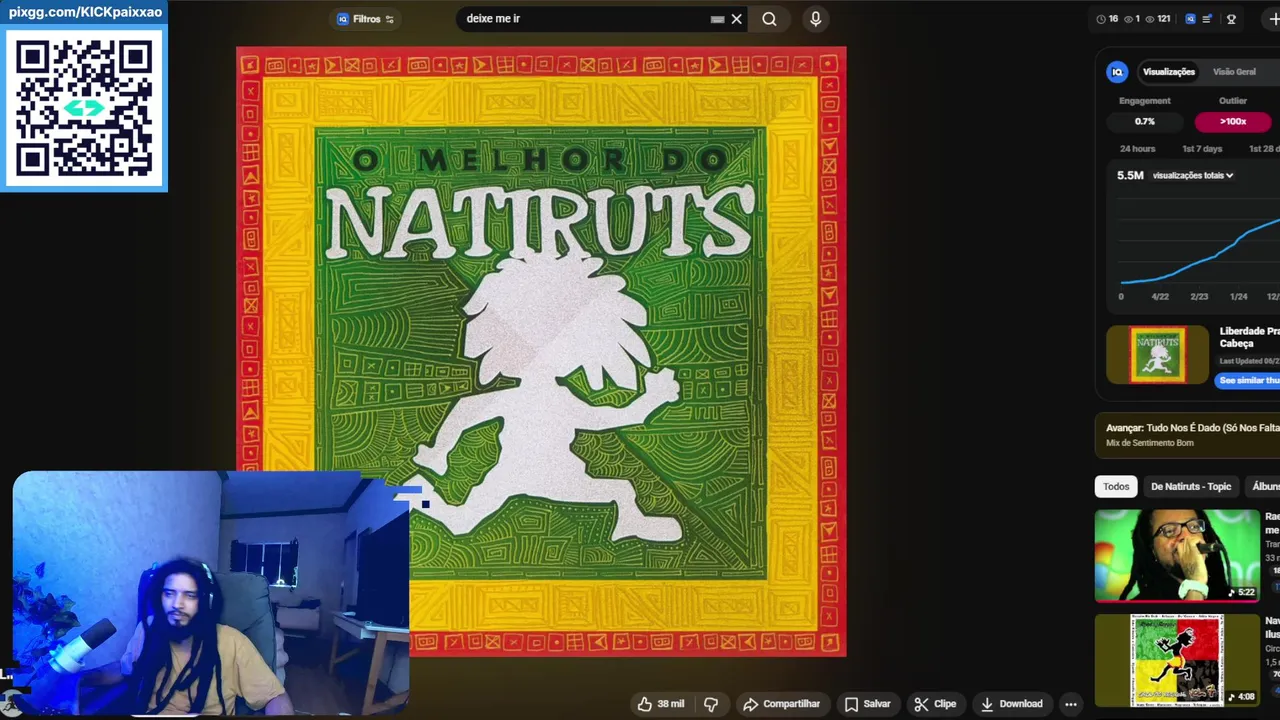Clear the search box with X

pos(737,19)
